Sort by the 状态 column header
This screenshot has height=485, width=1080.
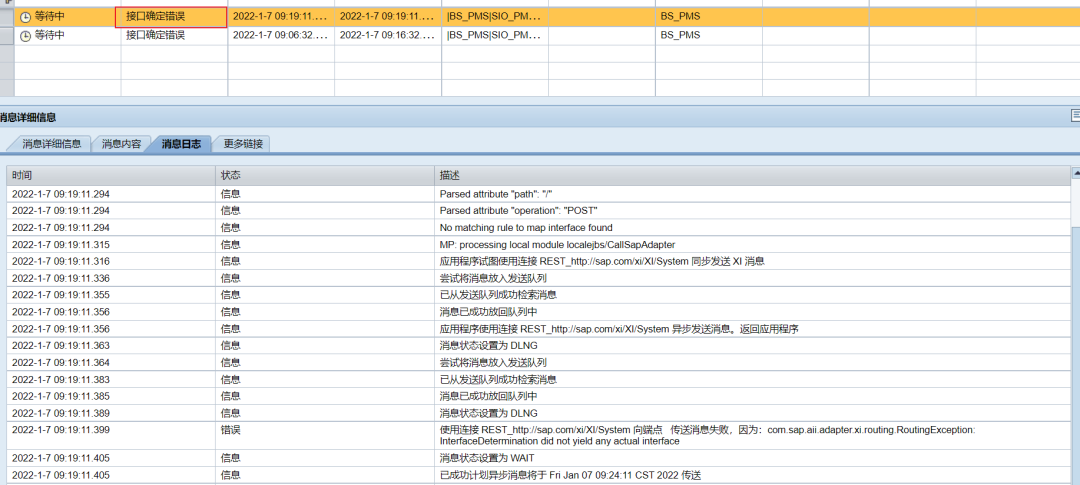325,176
